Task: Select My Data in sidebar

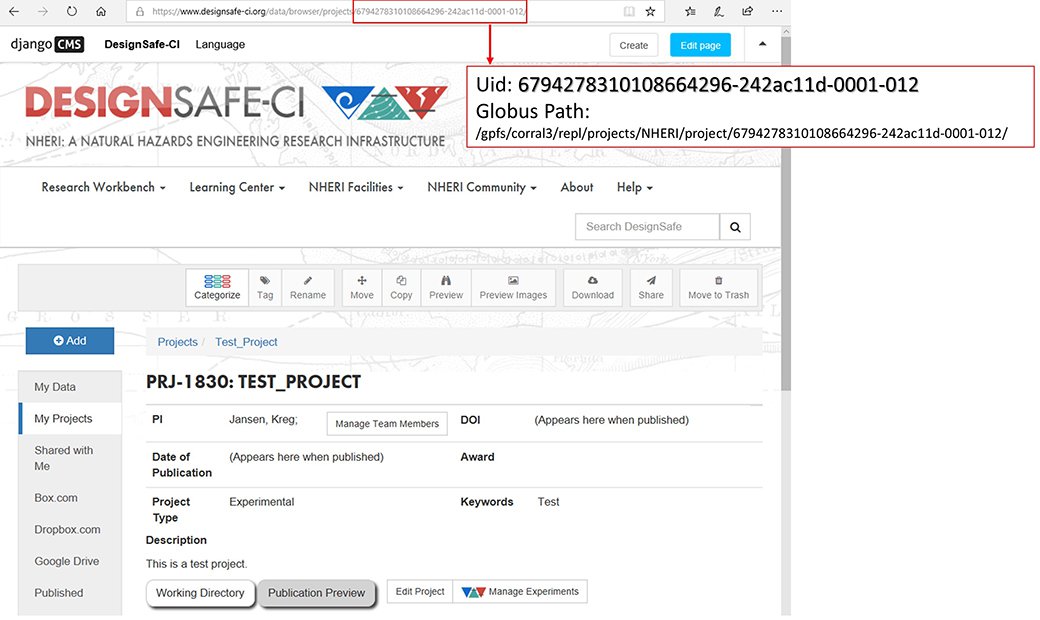Action: [70, 387]
